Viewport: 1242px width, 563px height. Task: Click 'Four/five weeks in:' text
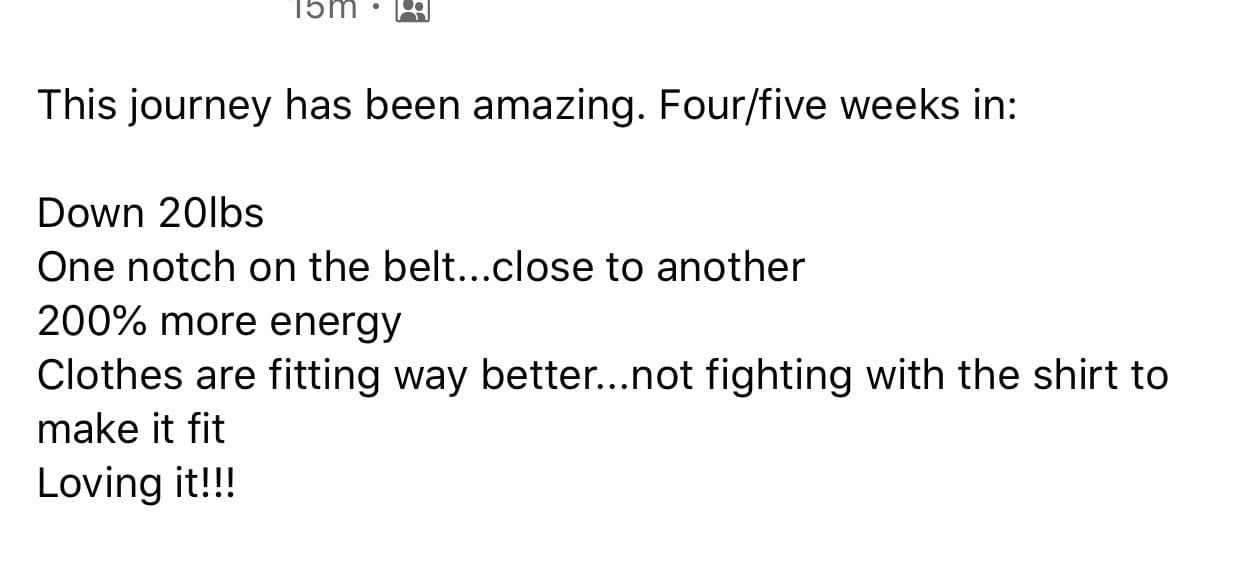click(837, 105)
